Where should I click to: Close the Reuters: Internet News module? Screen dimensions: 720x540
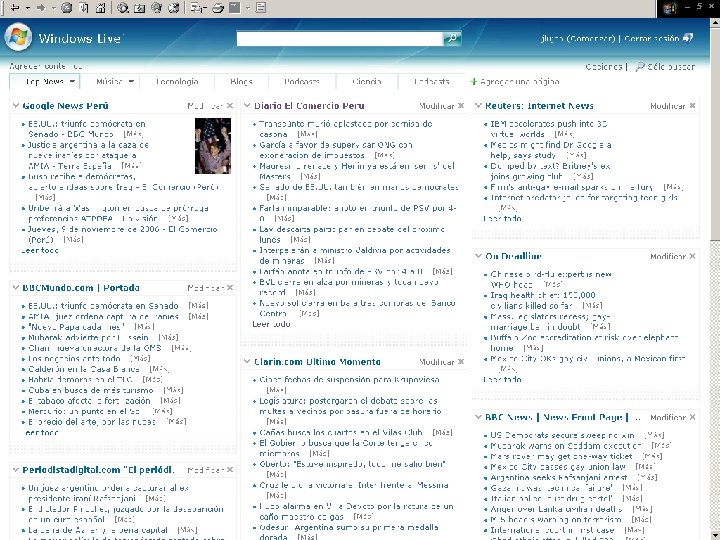coord(692,106)
